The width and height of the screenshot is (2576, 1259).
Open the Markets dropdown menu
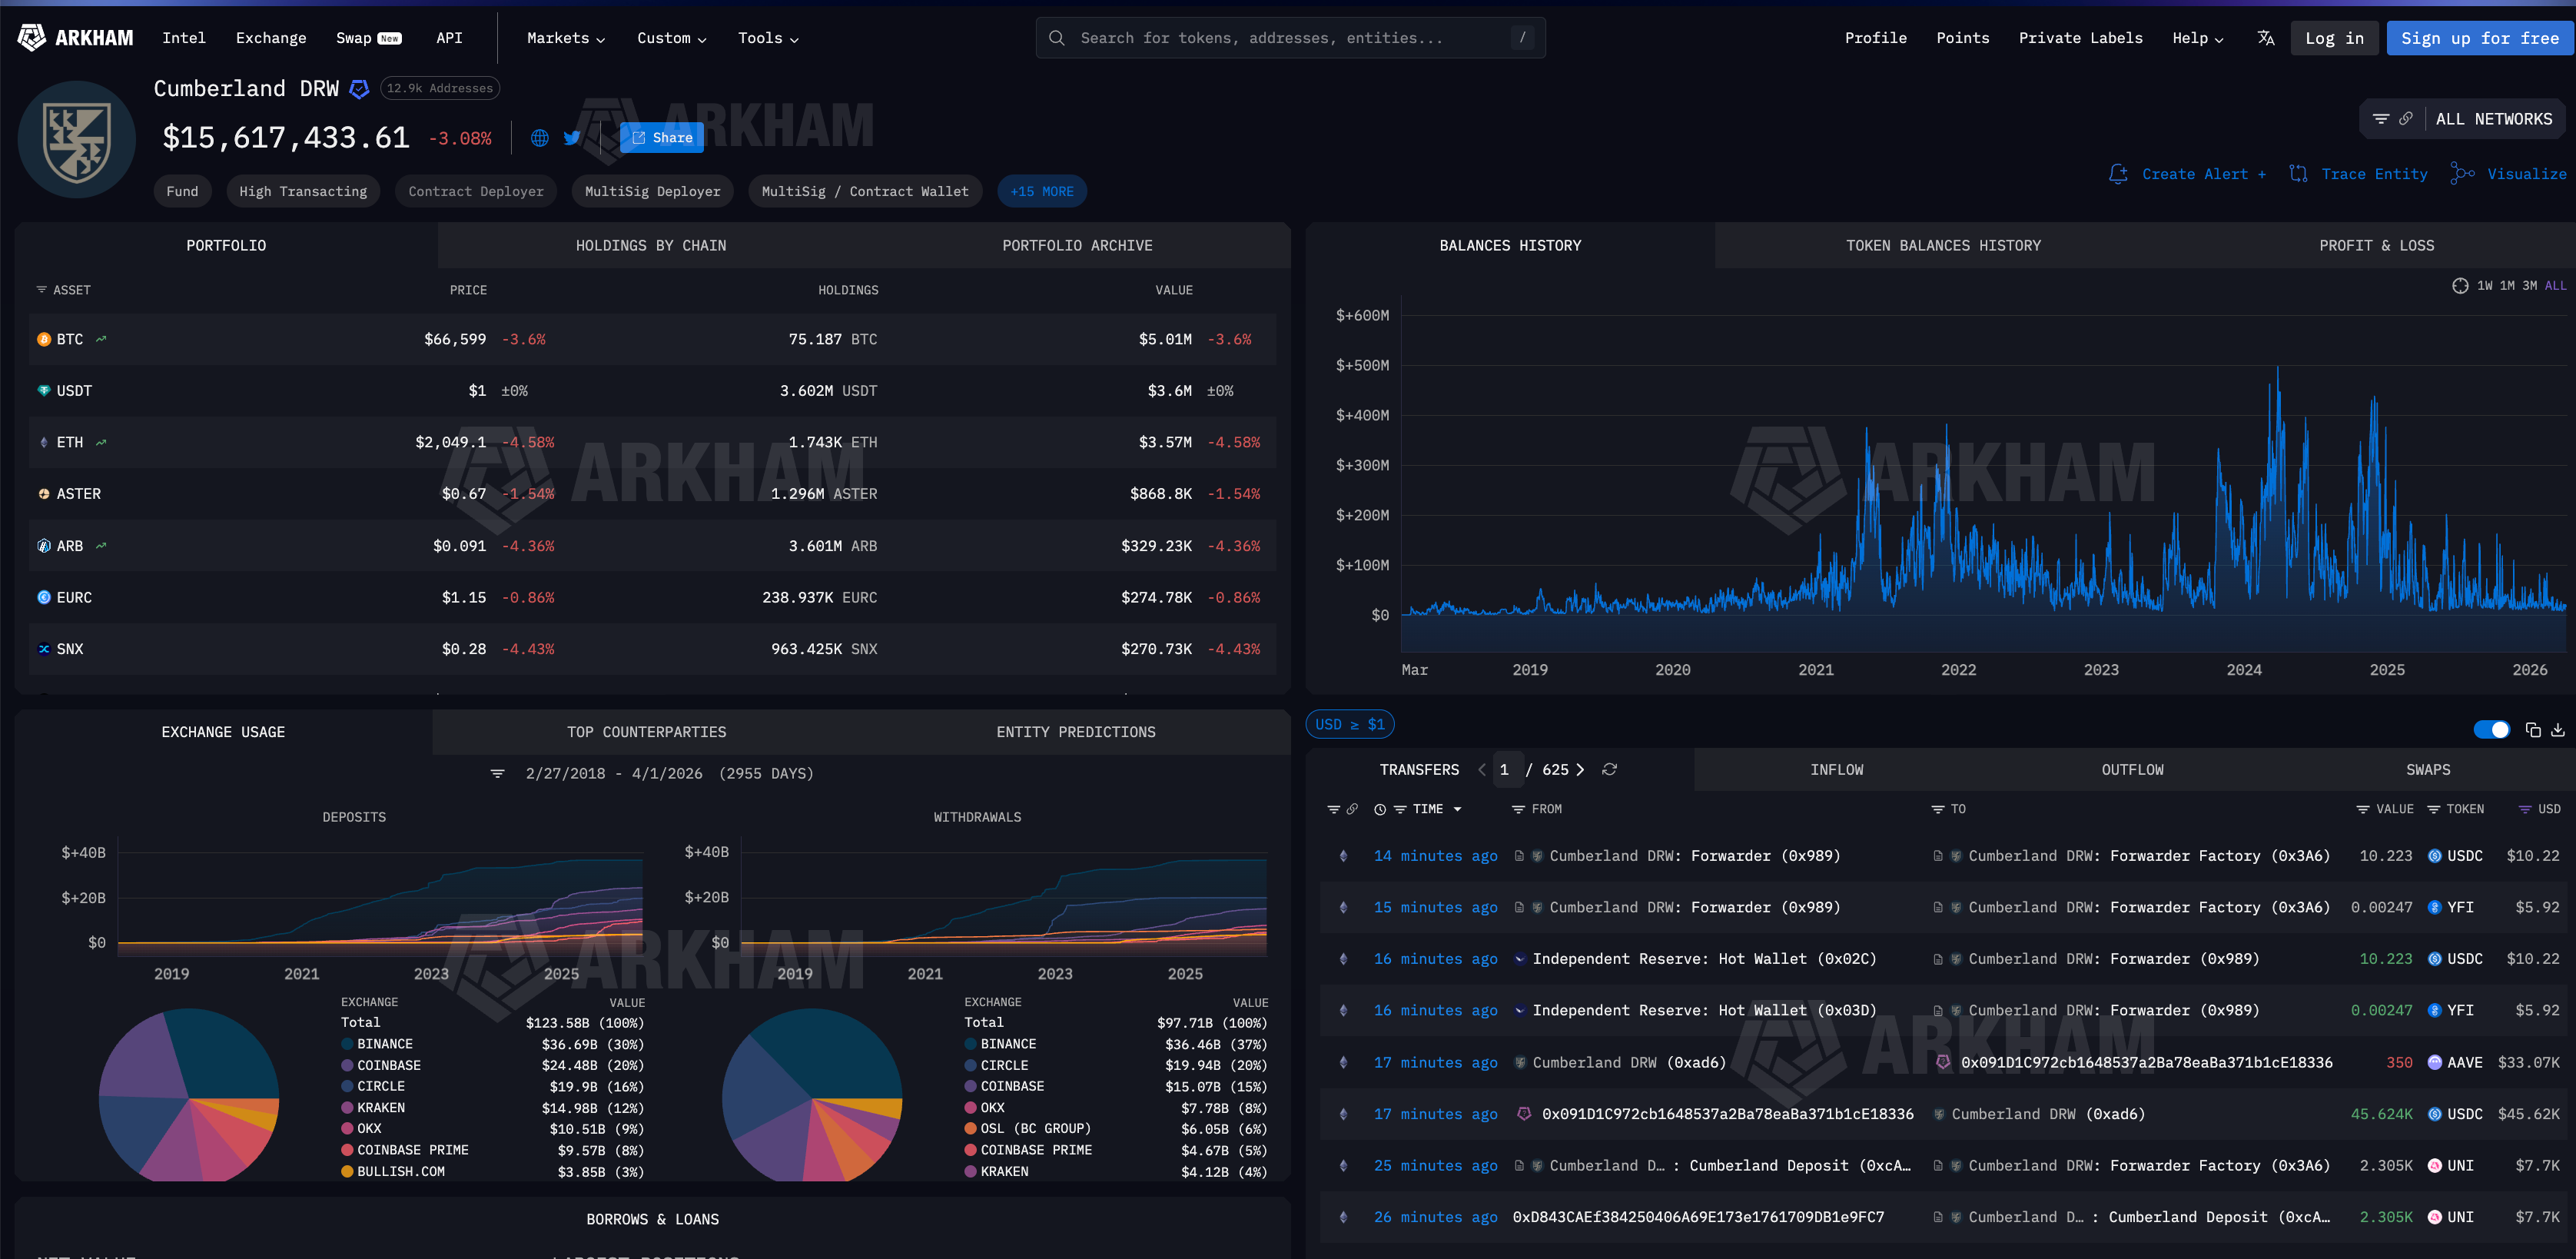[566, 38]
